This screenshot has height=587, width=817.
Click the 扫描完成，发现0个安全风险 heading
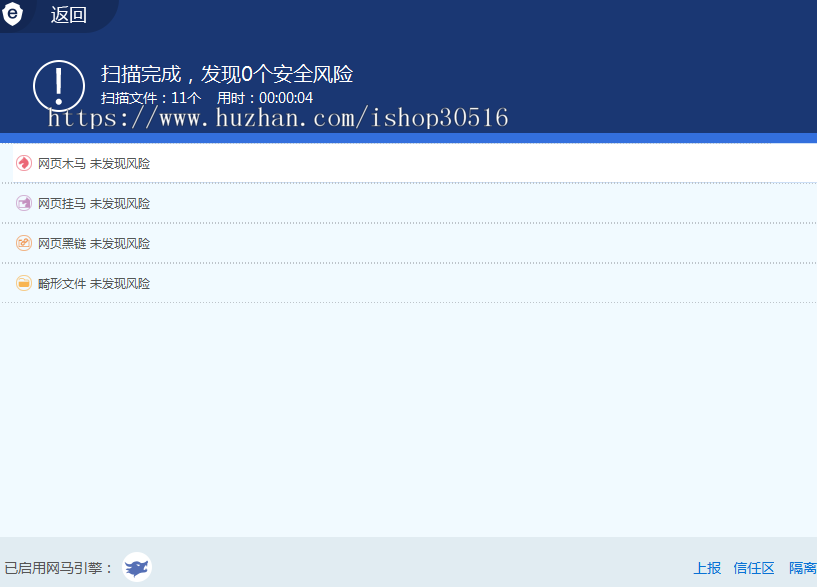[227, 74]
